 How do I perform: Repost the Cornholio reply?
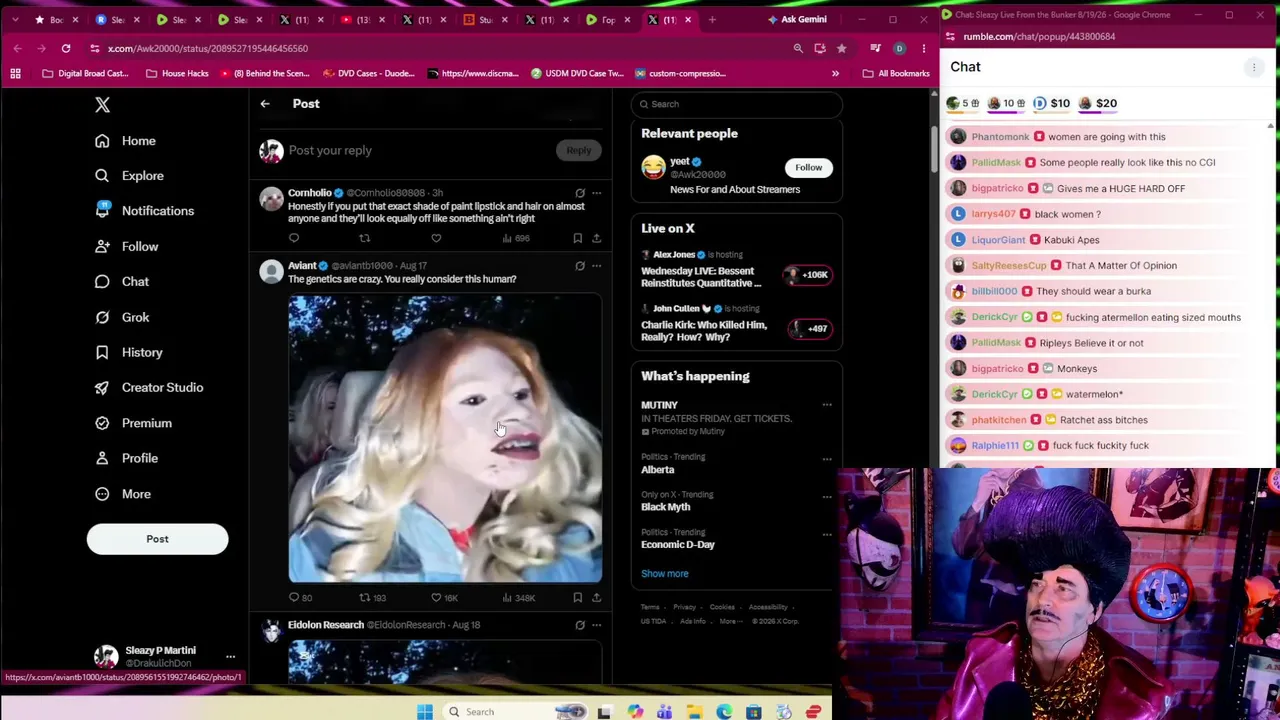364,238
